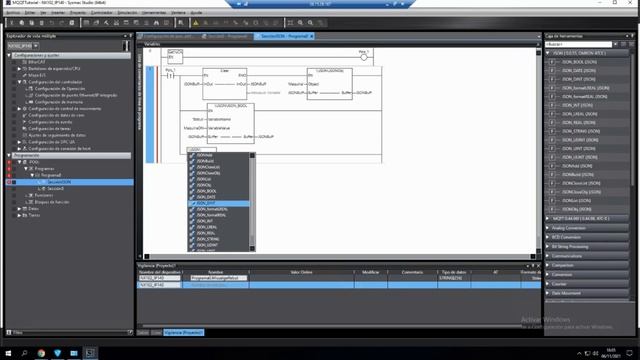Select the JSON_DINT function icon in toolbox

pos(552,79)
